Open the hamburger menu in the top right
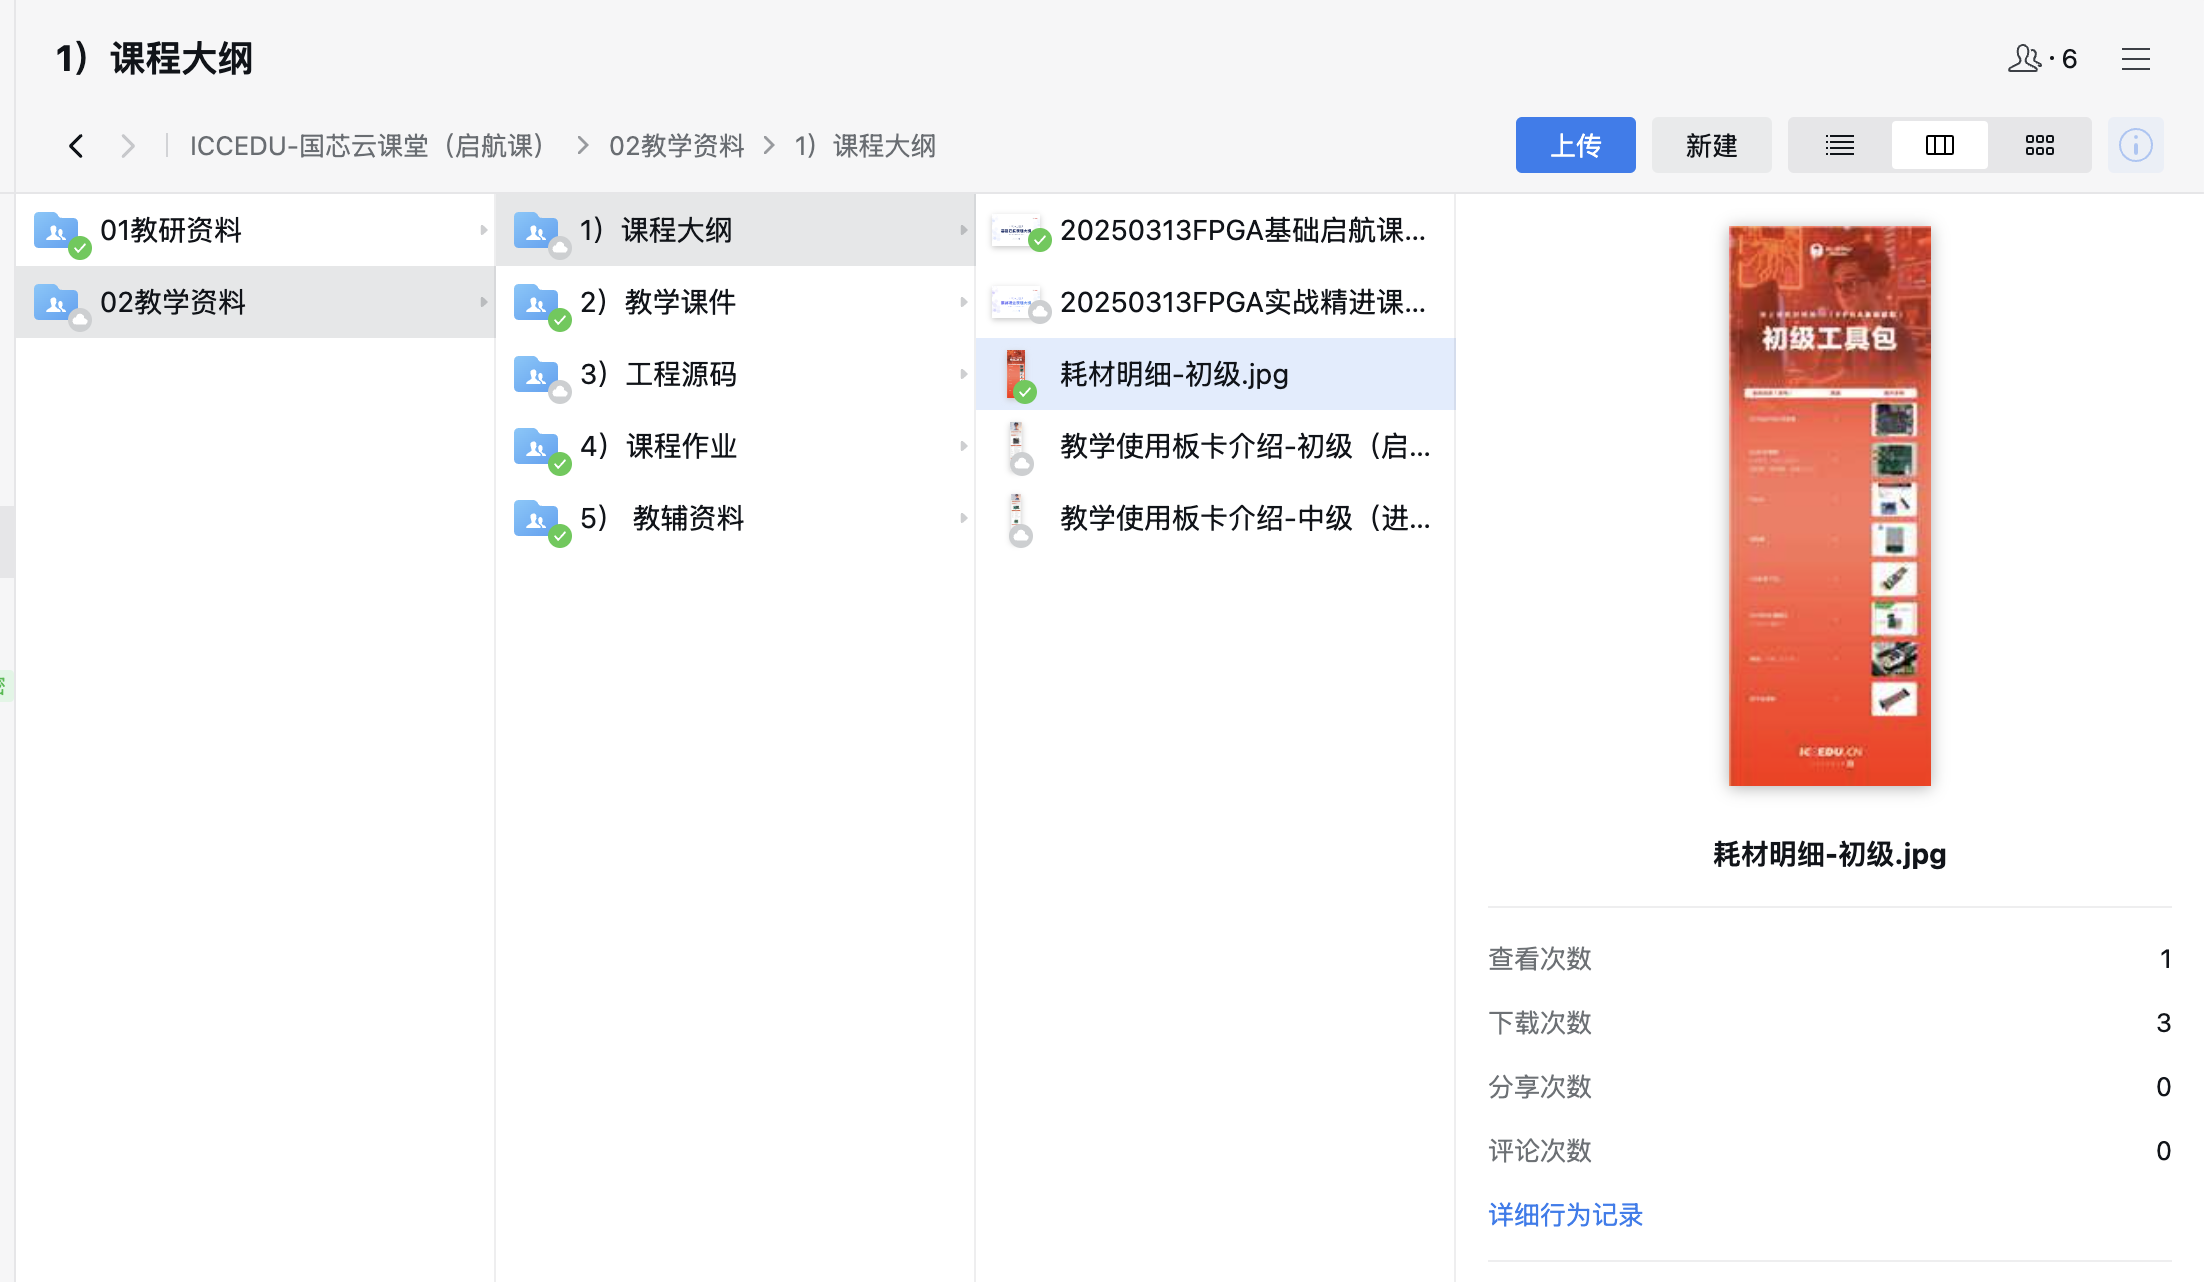This screenshot has height=1282, width=2204. (x=2136, y=58)
